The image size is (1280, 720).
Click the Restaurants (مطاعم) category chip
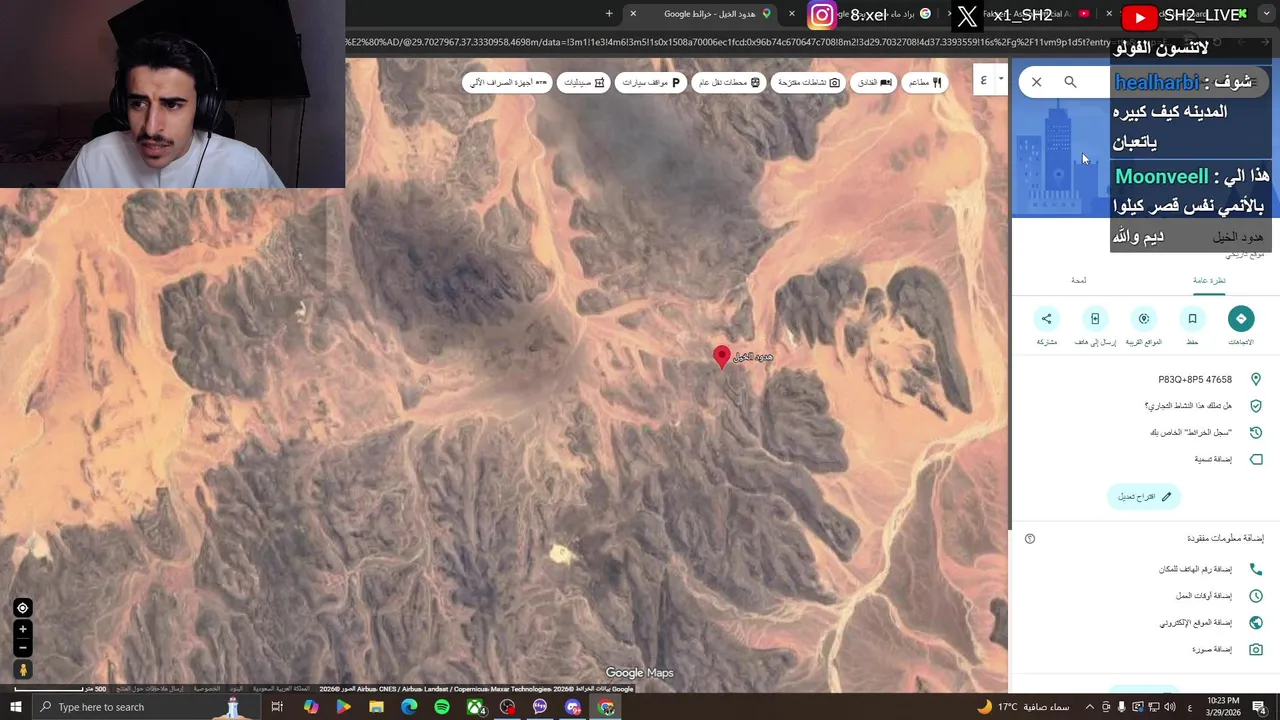point(925,82)
